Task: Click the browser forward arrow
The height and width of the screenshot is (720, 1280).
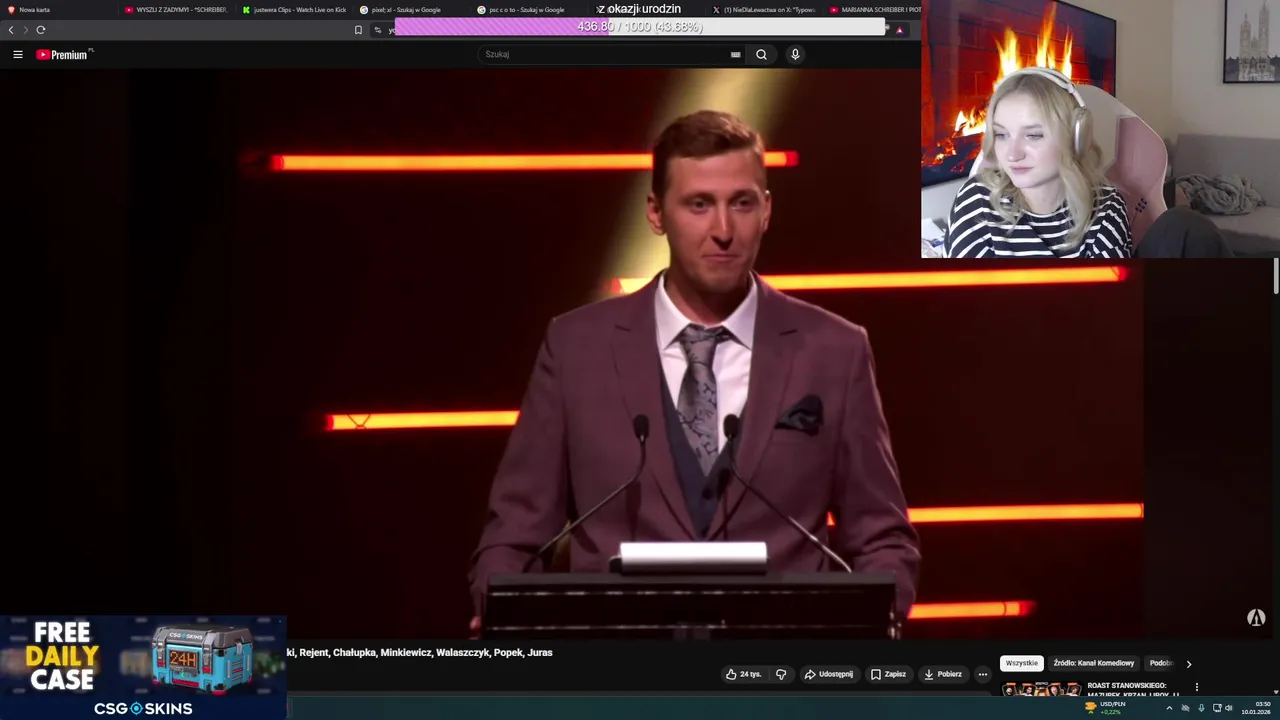Action: click(x=26, y=30)
